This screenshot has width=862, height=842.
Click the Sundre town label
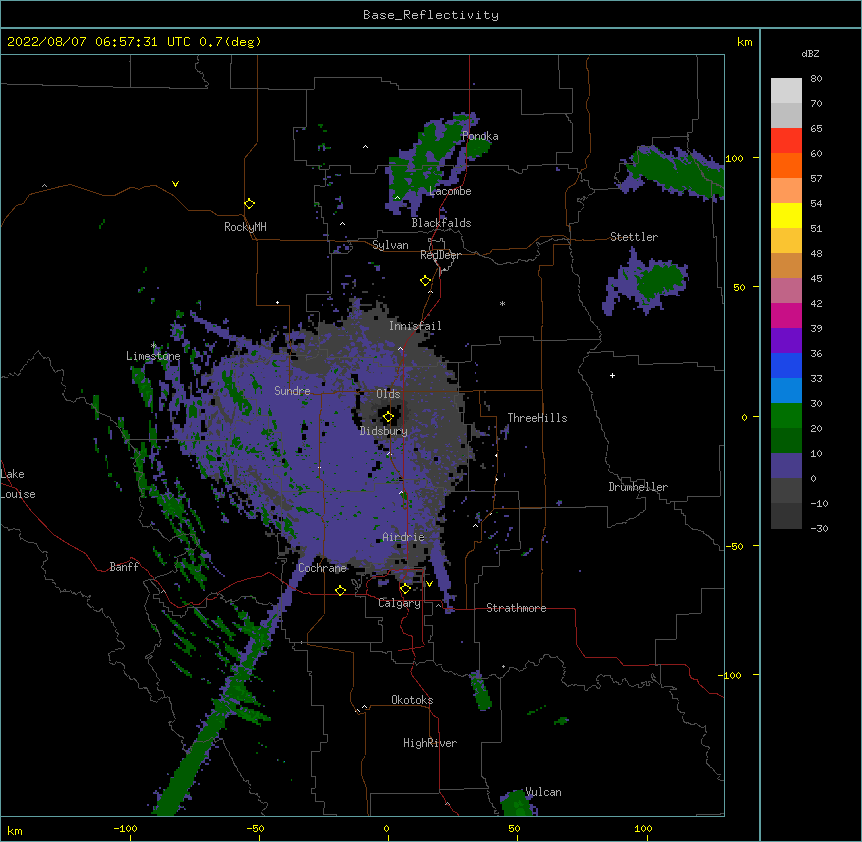292,391
